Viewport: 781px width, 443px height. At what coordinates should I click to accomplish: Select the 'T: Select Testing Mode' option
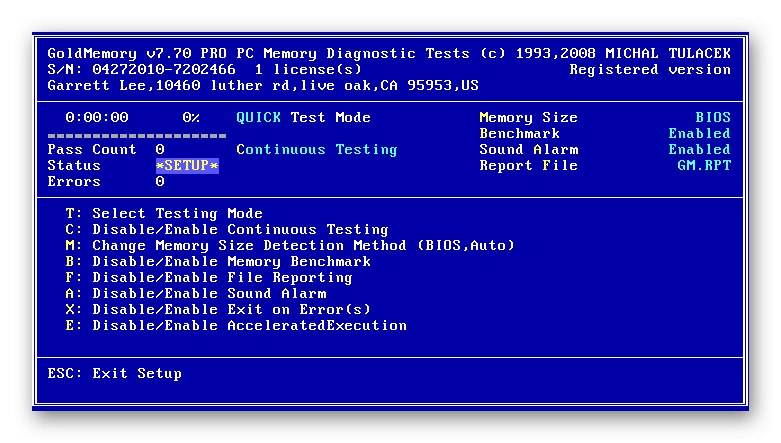click(164, 213)
